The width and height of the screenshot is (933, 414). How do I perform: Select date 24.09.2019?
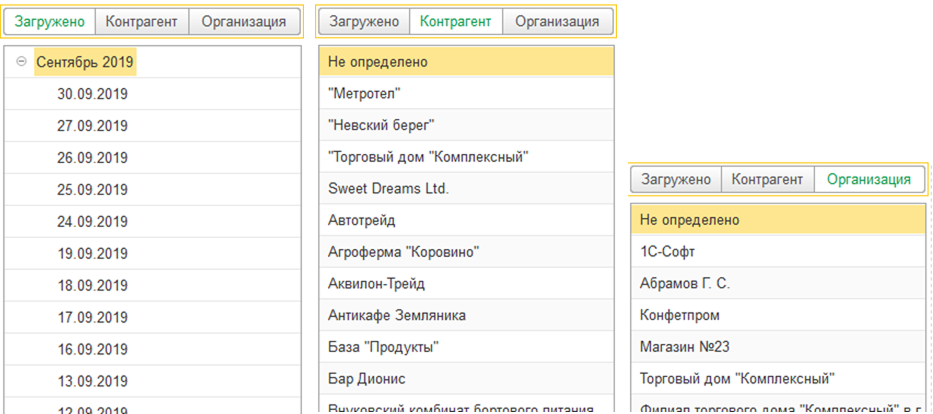click(x=153, y=221)
